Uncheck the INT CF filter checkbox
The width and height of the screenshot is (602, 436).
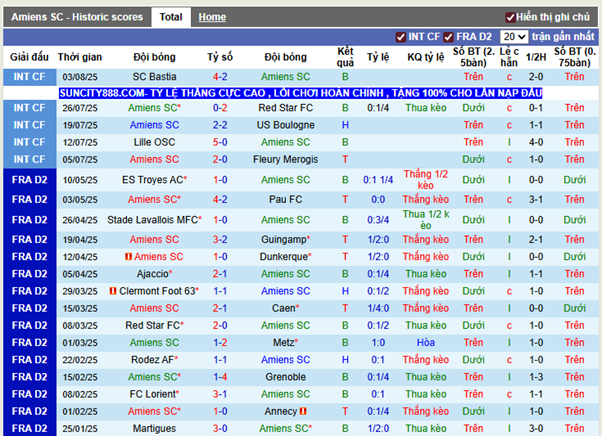pyautogui.click(x=401, y=37)
